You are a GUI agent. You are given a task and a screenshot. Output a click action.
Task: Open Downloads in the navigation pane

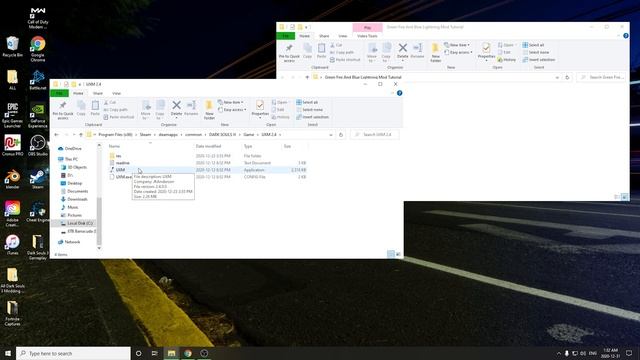pyautogui.click(x=77, y=199)
